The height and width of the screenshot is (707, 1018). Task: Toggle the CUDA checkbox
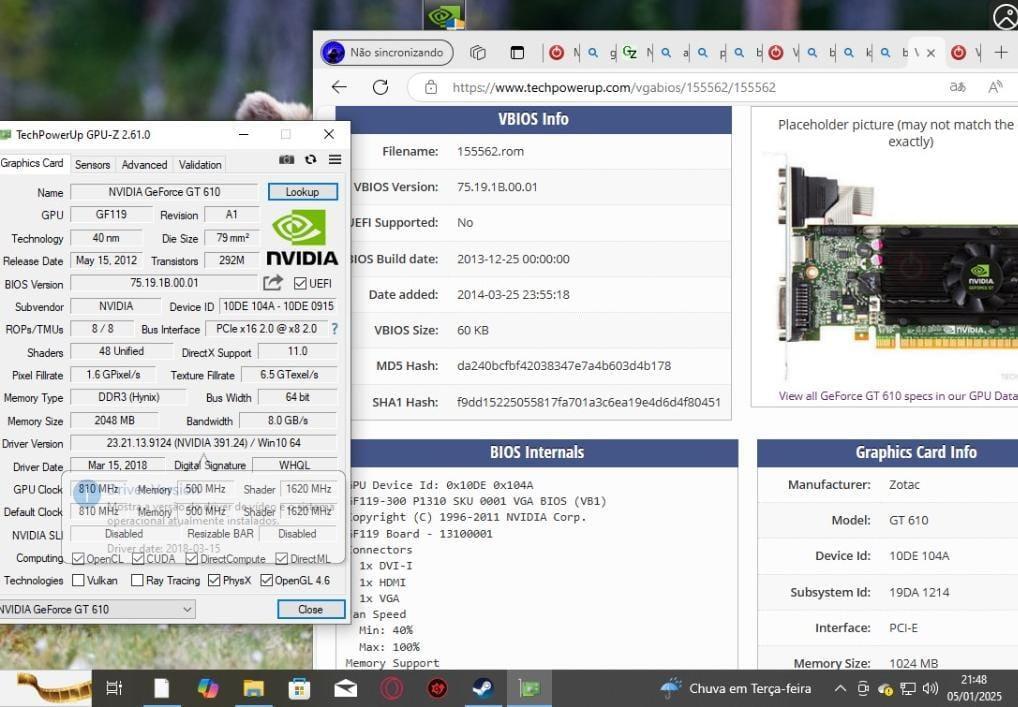point(138,558)
